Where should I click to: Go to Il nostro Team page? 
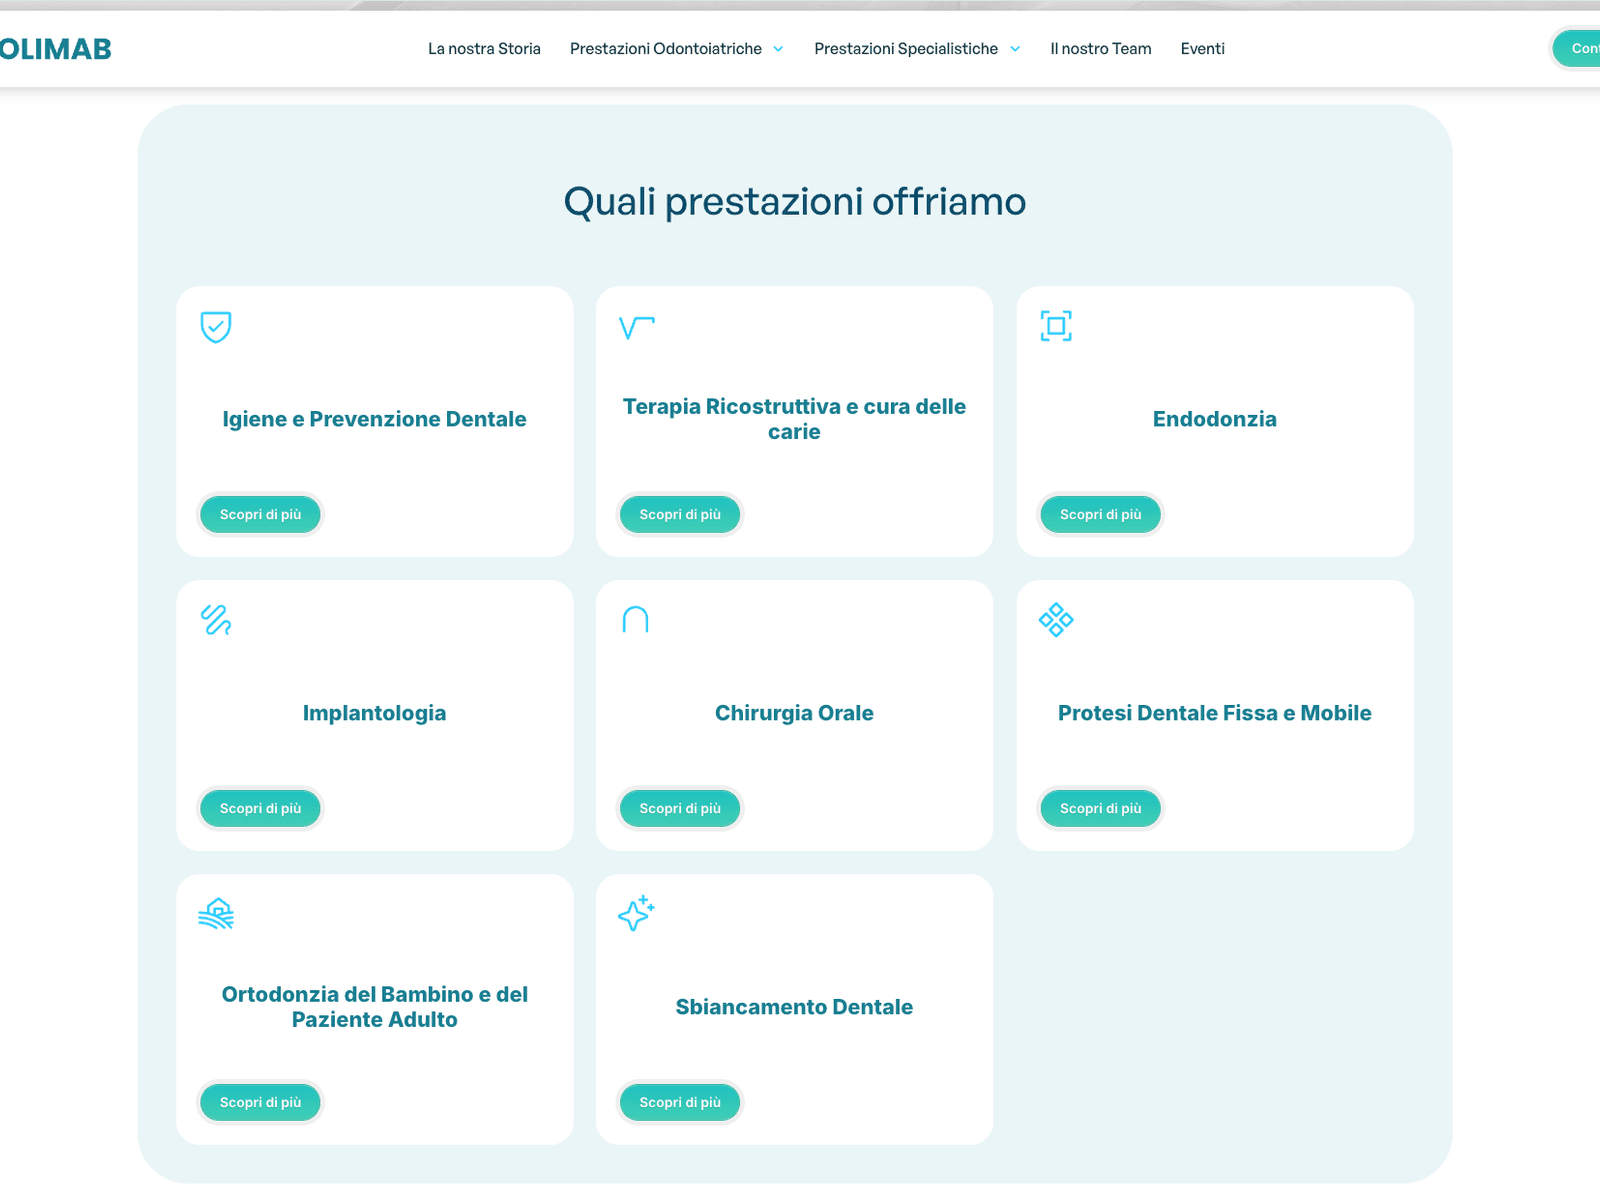tap(1101, 49)
